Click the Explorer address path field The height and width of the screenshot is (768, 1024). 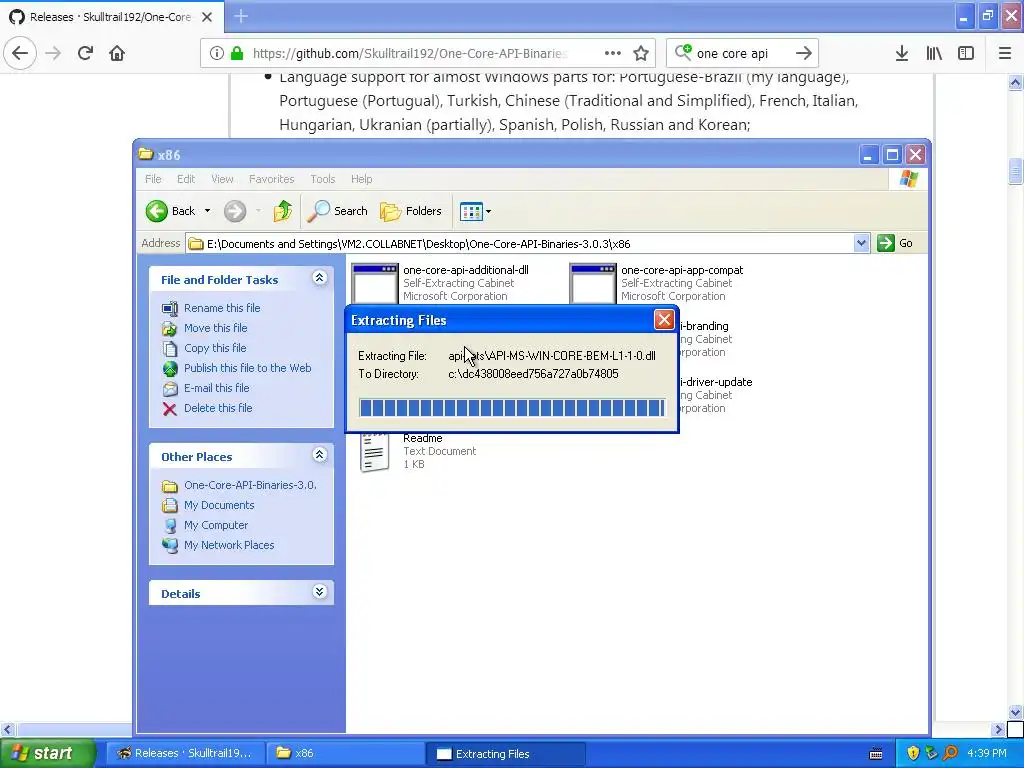[x=520, y=244]
